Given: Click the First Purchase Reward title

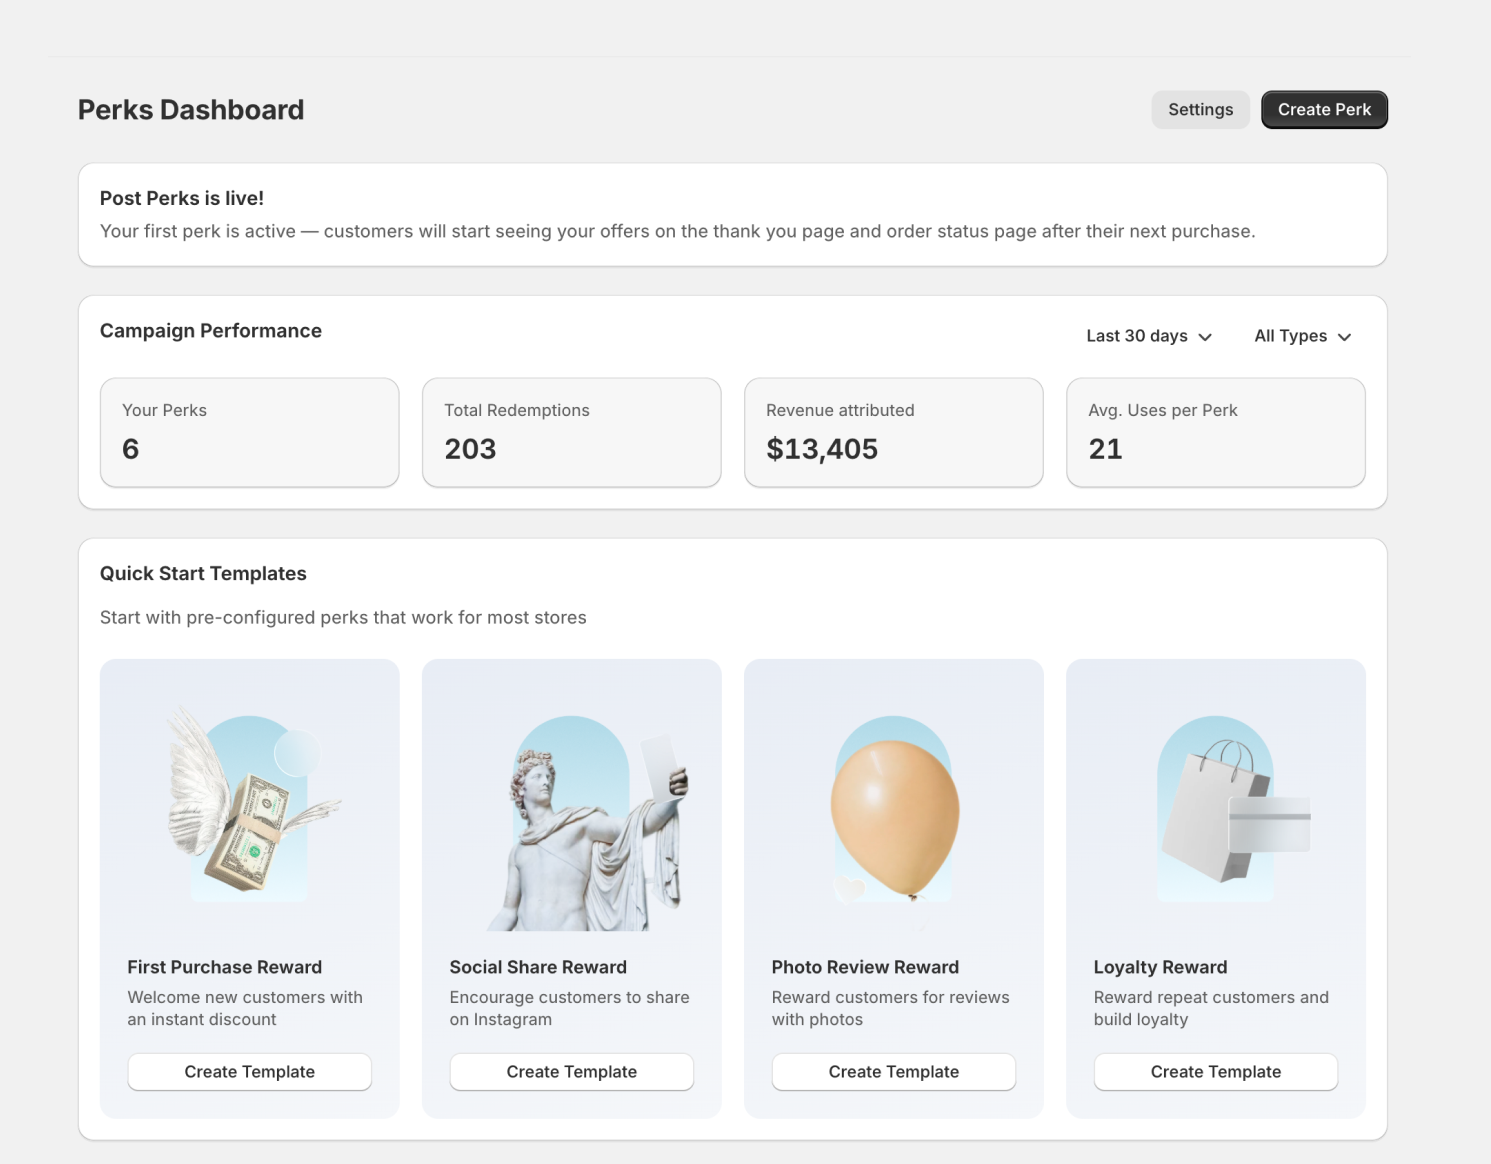Looking at the screenshot, I should click(x=225, y=967).
